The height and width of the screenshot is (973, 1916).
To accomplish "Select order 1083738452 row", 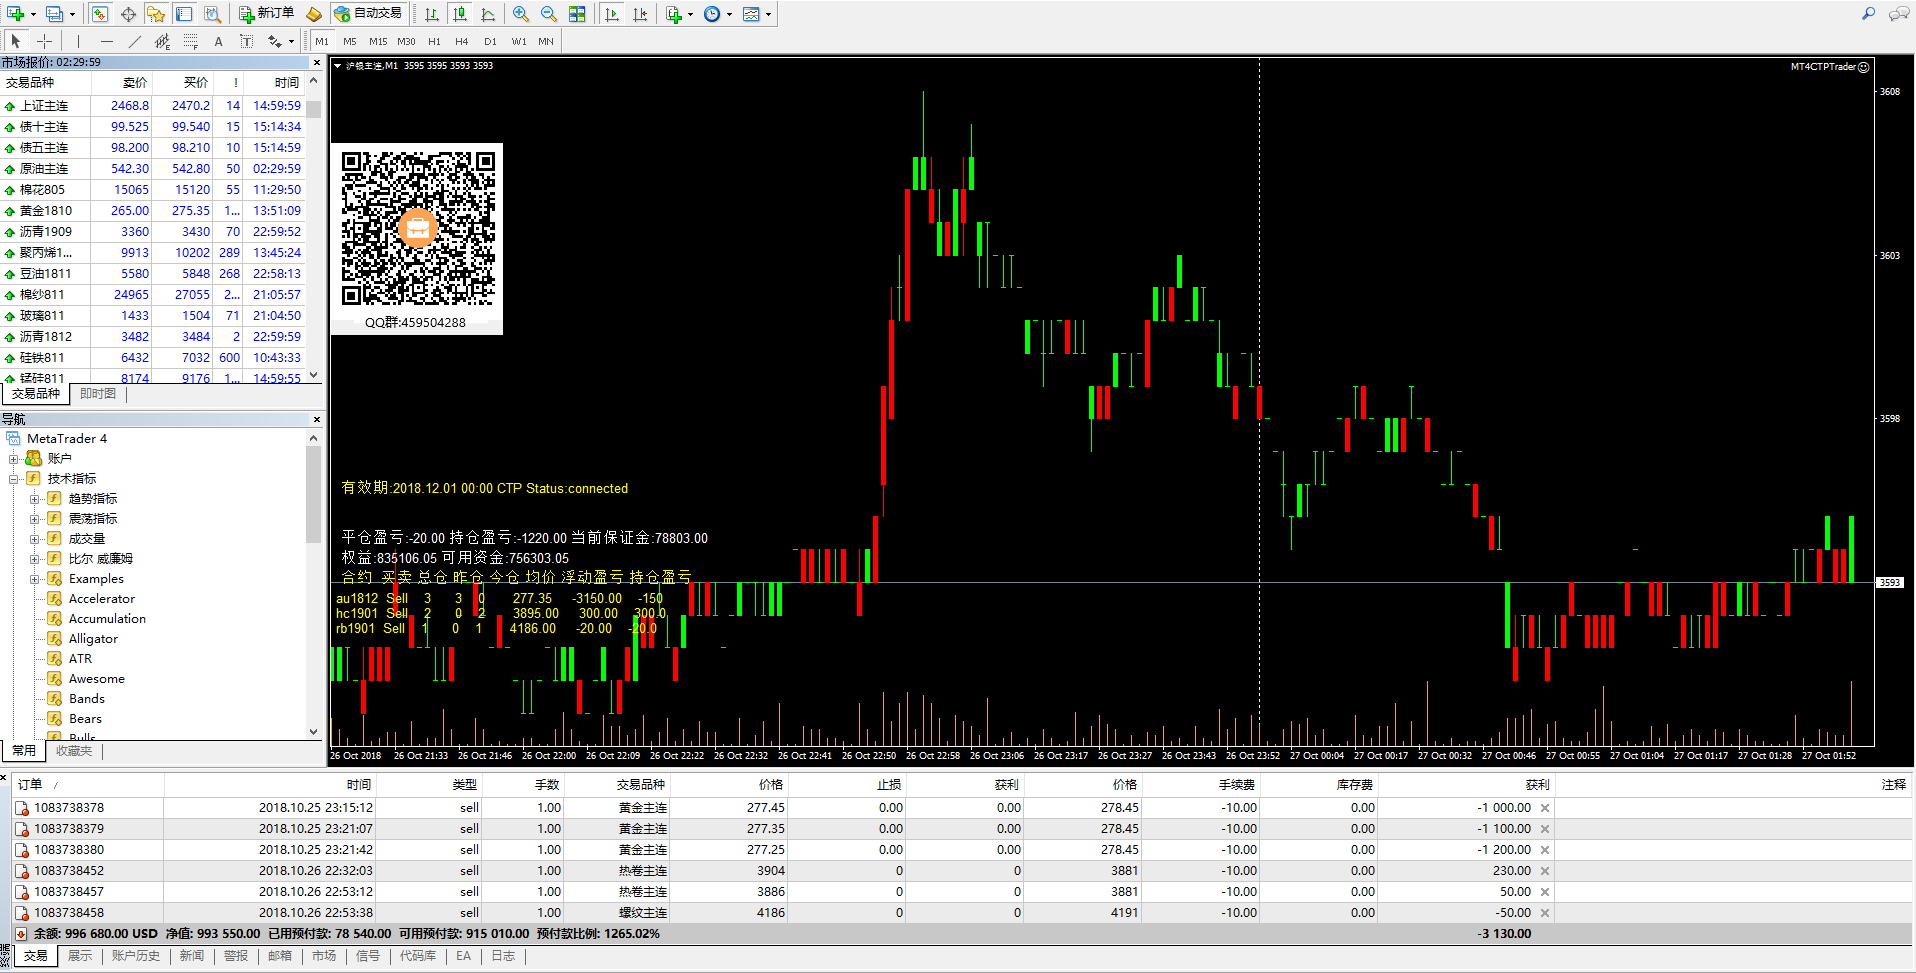I will [x=960, y=871].
